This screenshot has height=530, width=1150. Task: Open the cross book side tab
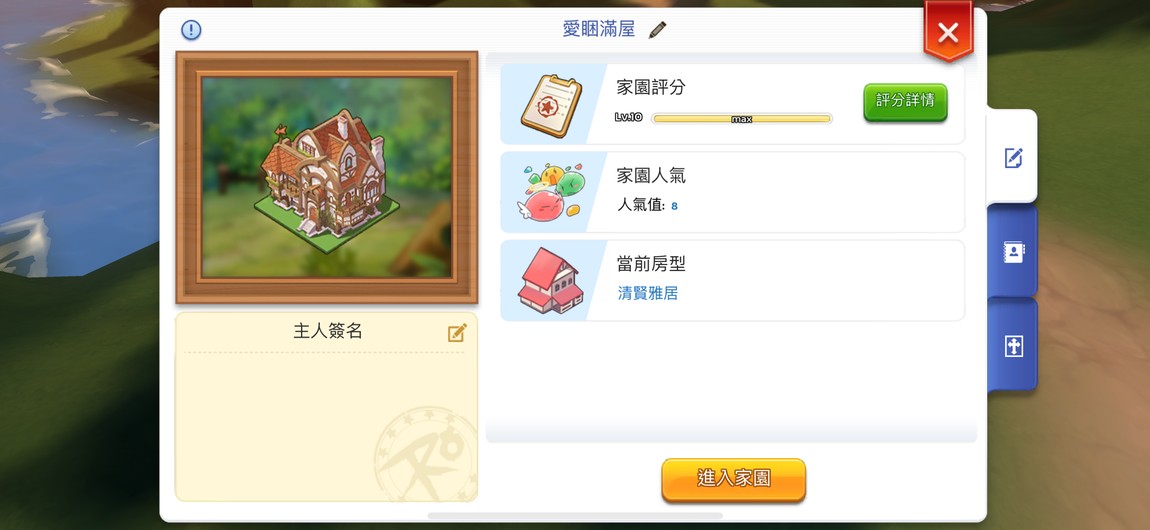coord(1013,346)
